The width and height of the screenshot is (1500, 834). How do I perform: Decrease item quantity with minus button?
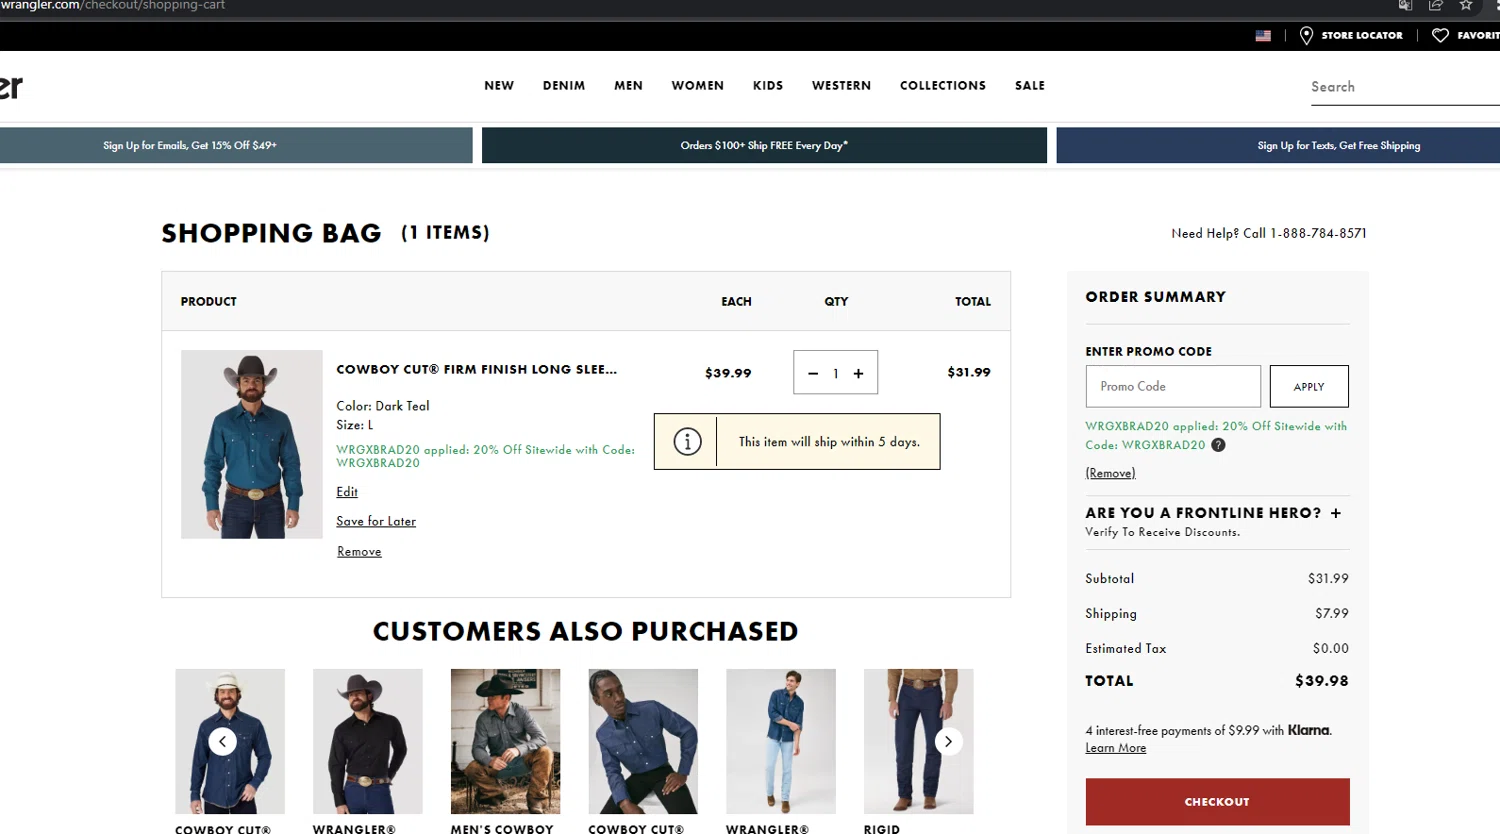pyautogui.click(x=813, y=373)
